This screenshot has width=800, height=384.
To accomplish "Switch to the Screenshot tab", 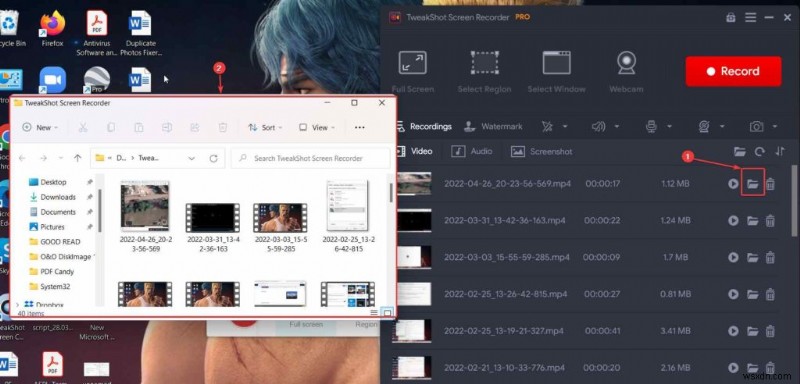I will click(541, 151).
